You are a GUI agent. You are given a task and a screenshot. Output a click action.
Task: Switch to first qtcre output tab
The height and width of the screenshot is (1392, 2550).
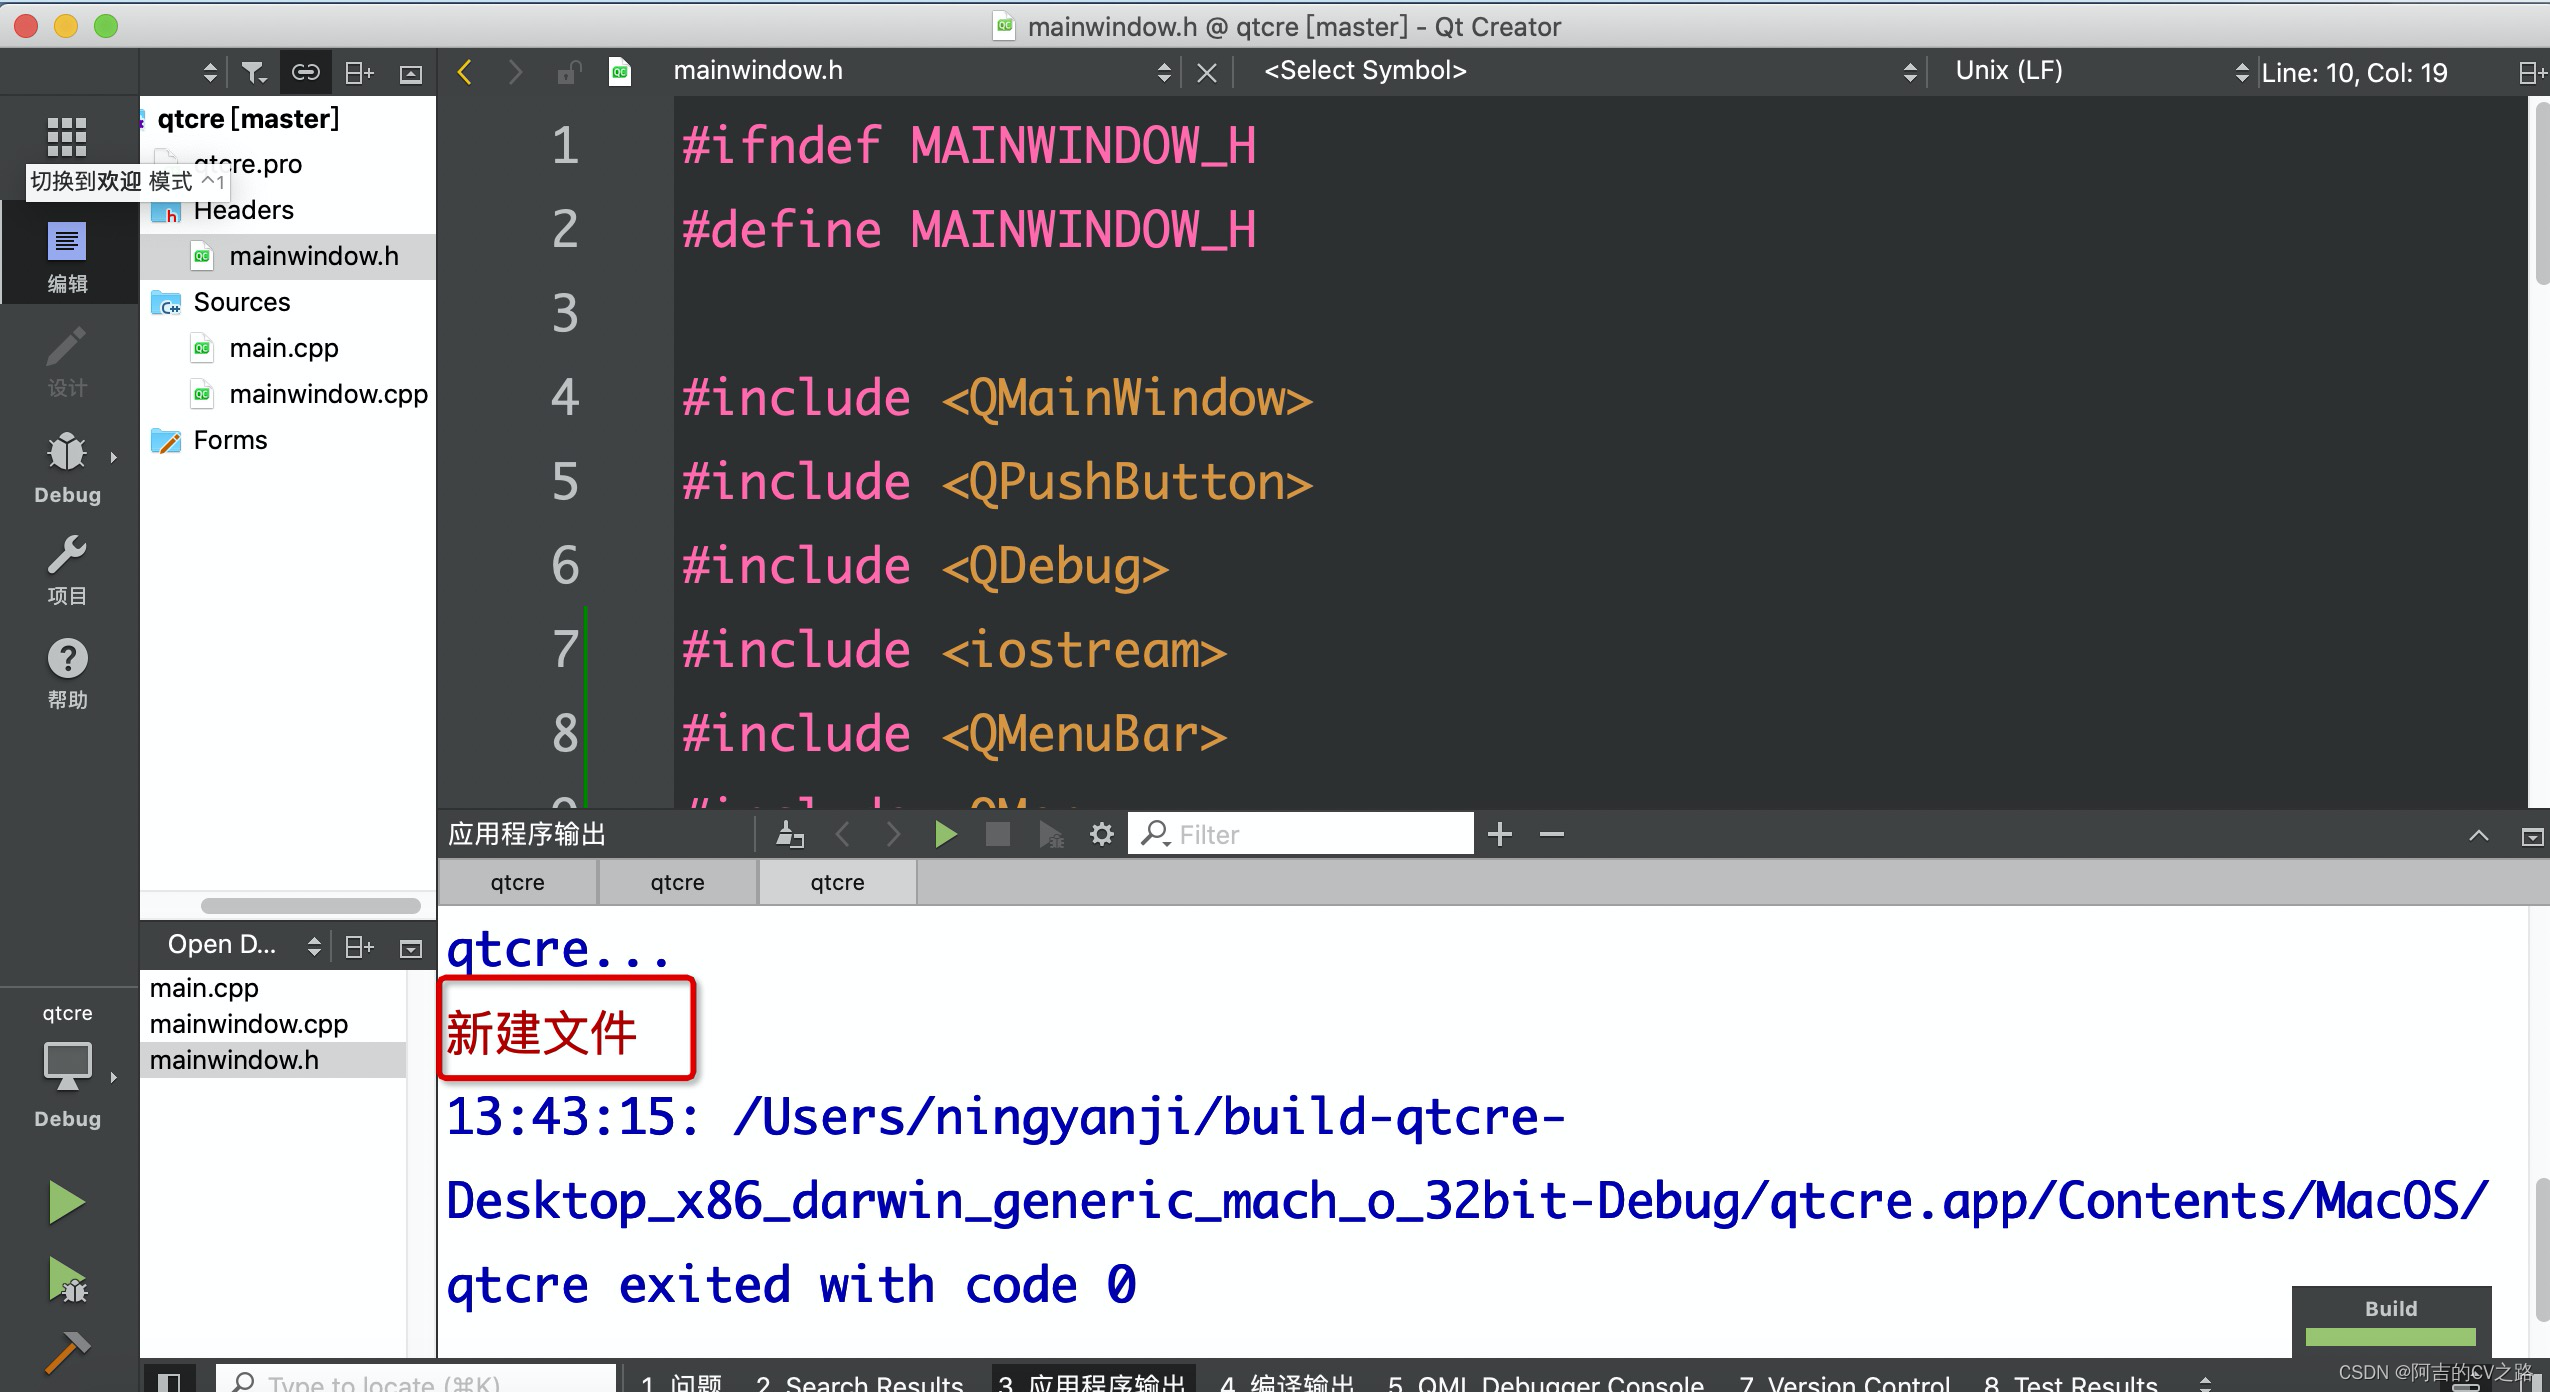[x=517, y=882]
